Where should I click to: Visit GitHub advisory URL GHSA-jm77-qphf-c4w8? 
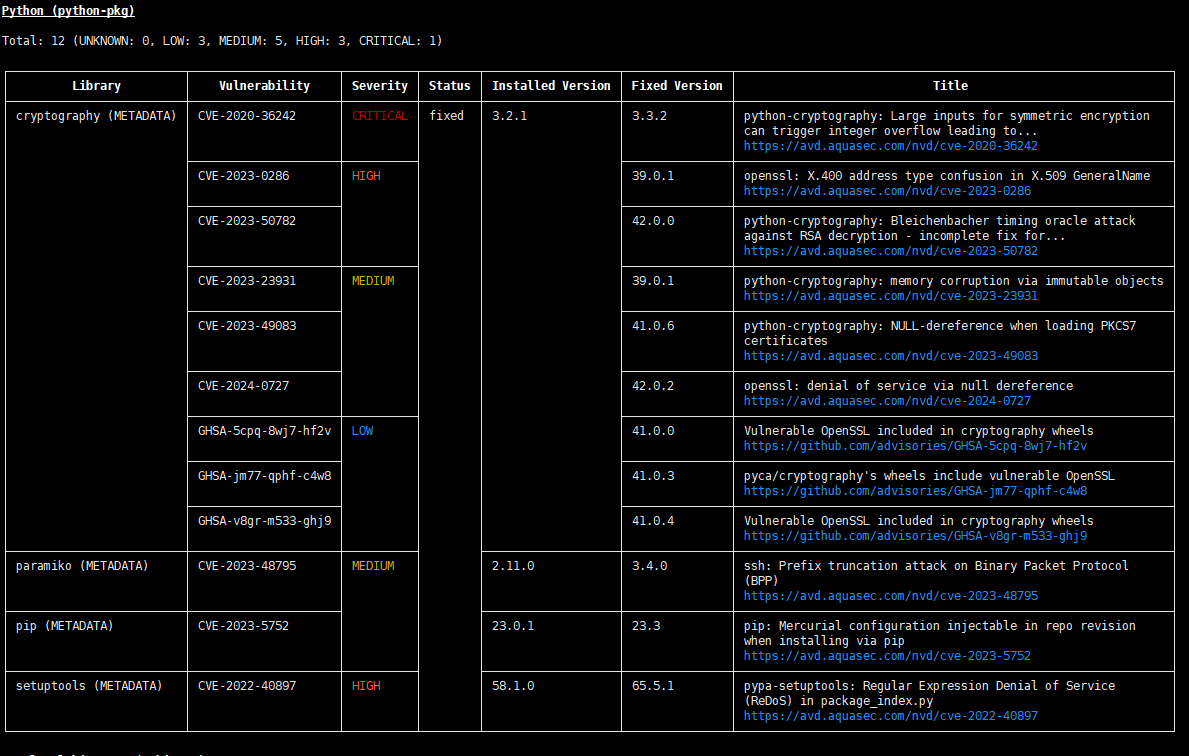915,491
